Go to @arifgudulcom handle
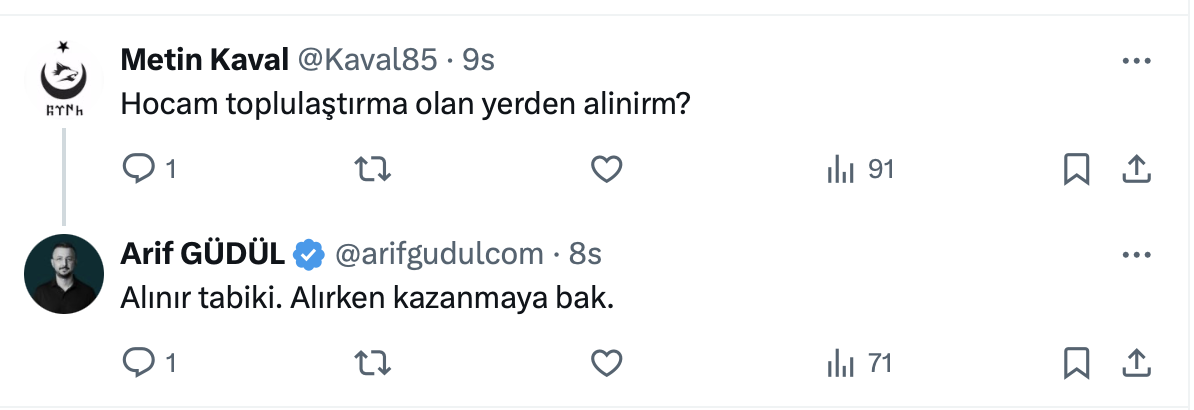Viewport: 1194px width, 410px height. (439, 255)
